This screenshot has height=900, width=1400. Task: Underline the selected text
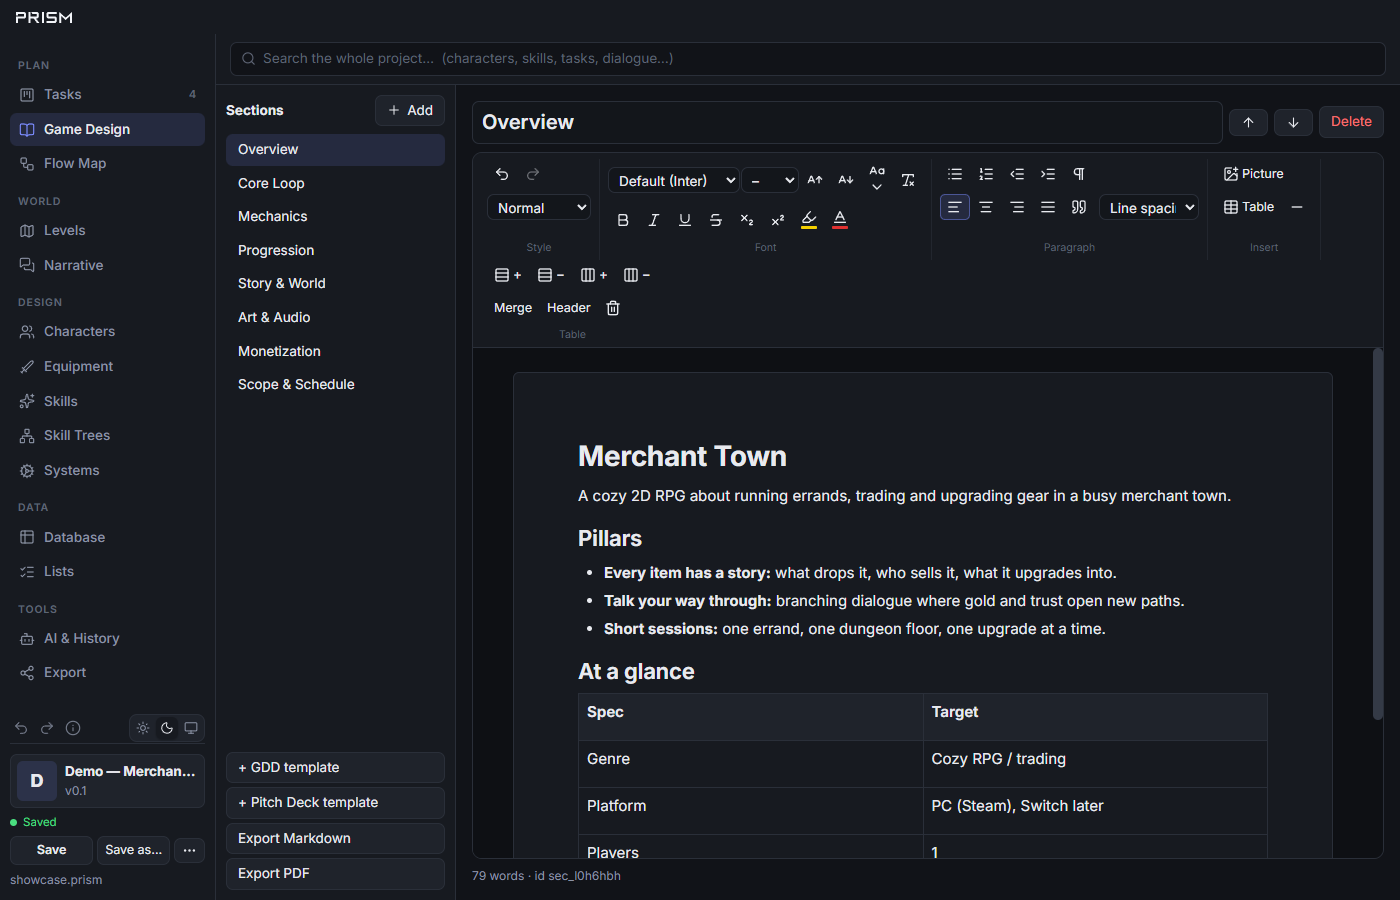coord(685,220)
